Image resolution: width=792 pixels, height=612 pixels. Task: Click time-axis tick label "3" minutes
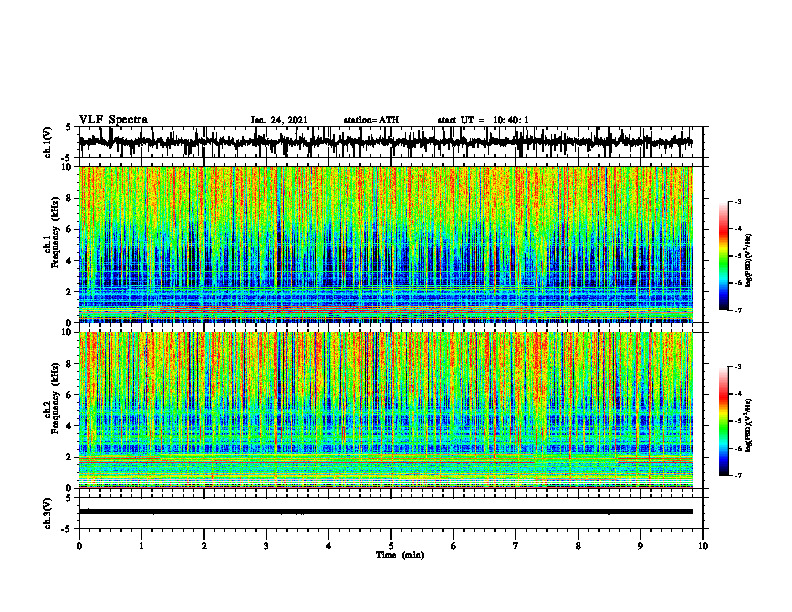tap(266, 546)
